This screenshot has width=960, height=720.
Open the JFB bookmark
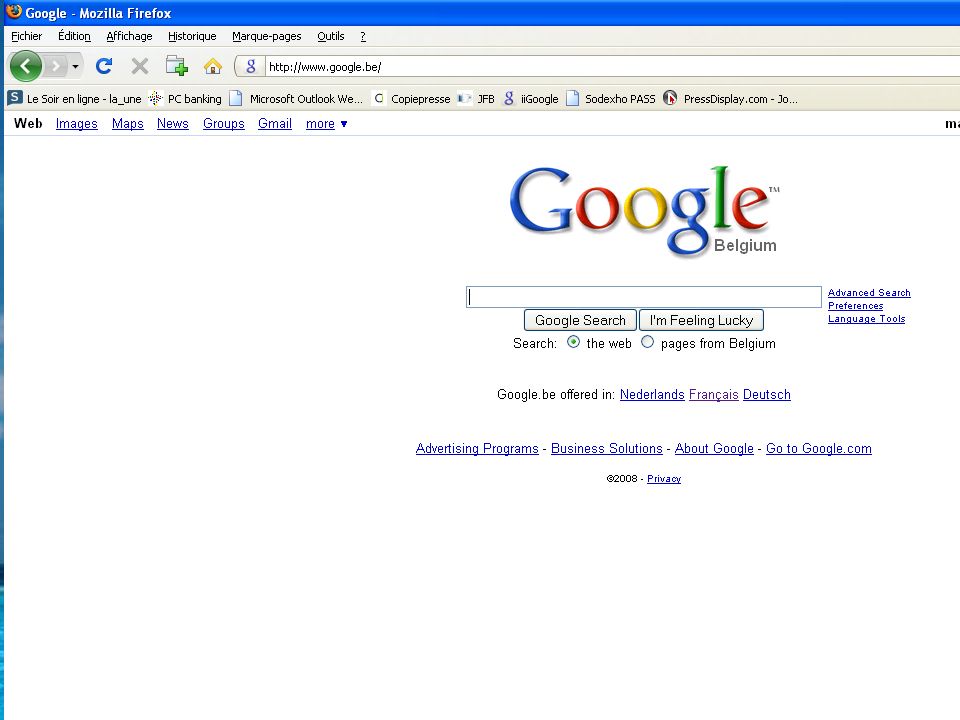point(486,99)
